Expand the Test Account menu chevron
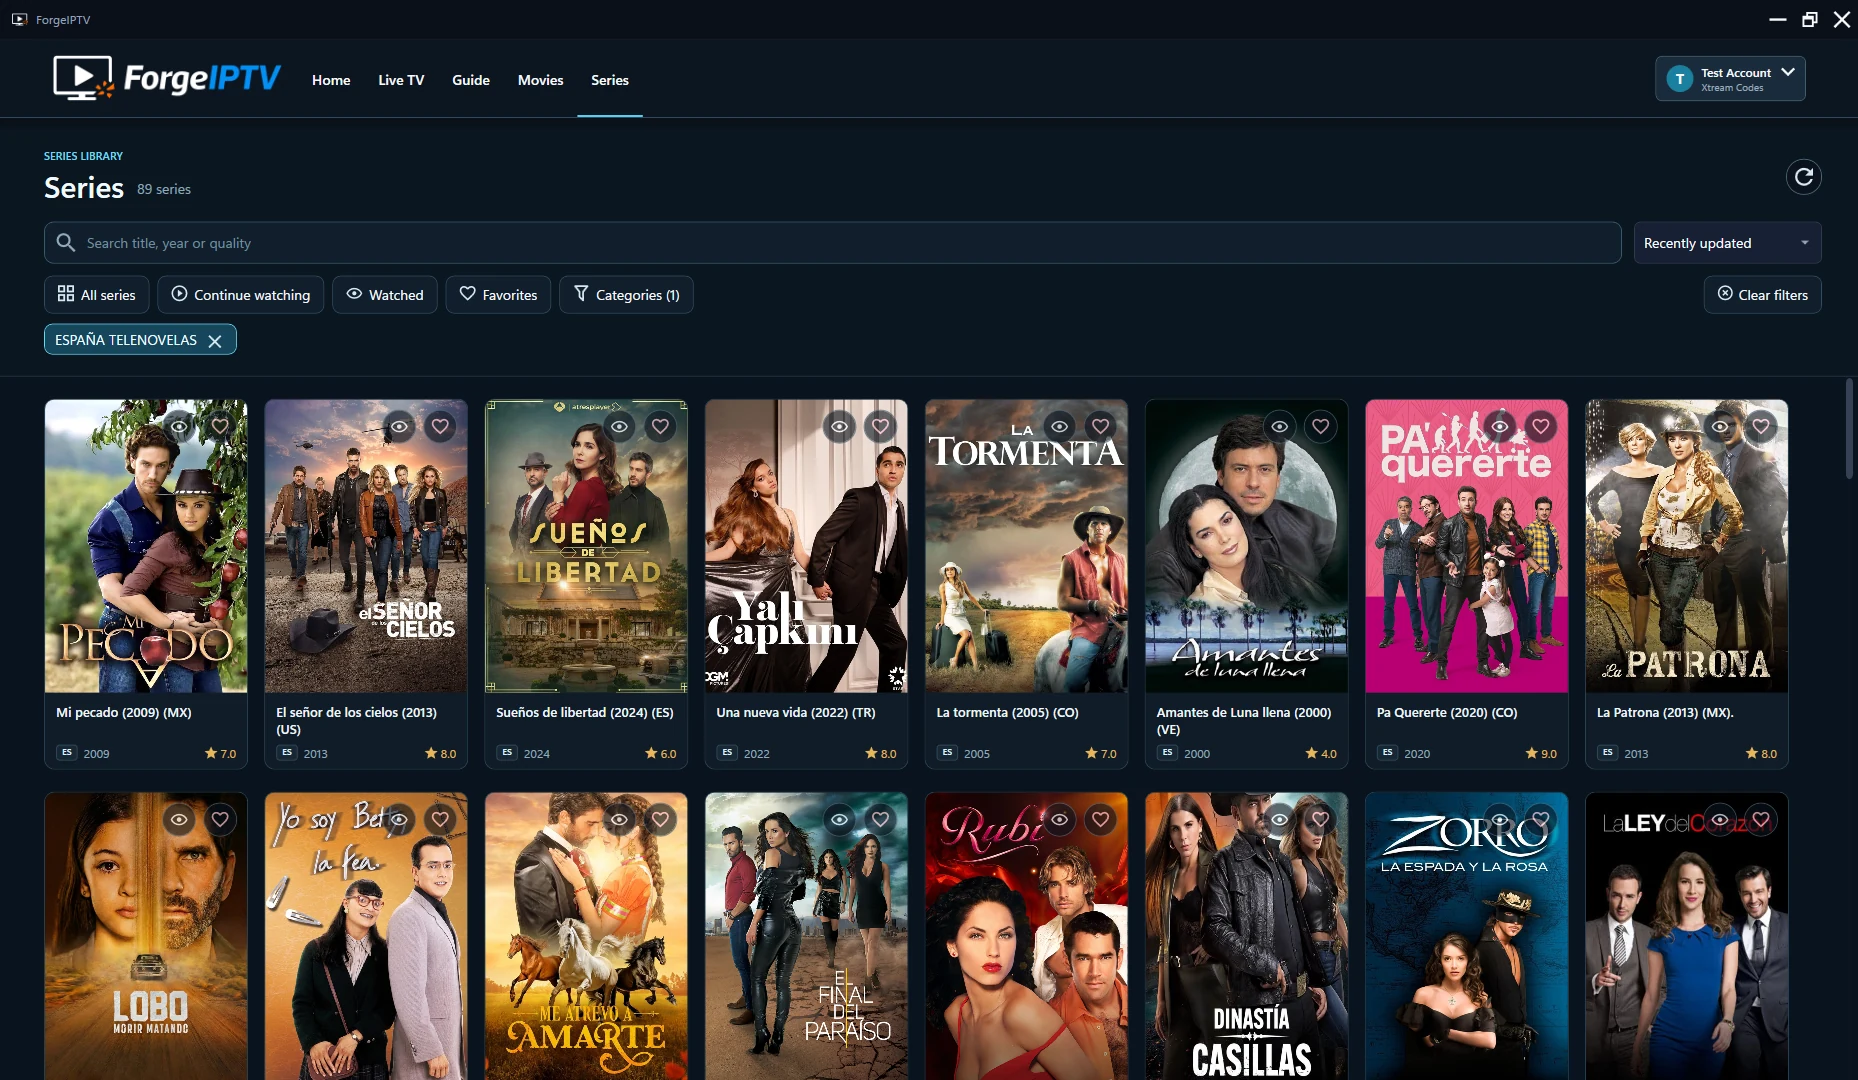The height and width of the screenshot is (1080, 1858). pos(1787,72)
